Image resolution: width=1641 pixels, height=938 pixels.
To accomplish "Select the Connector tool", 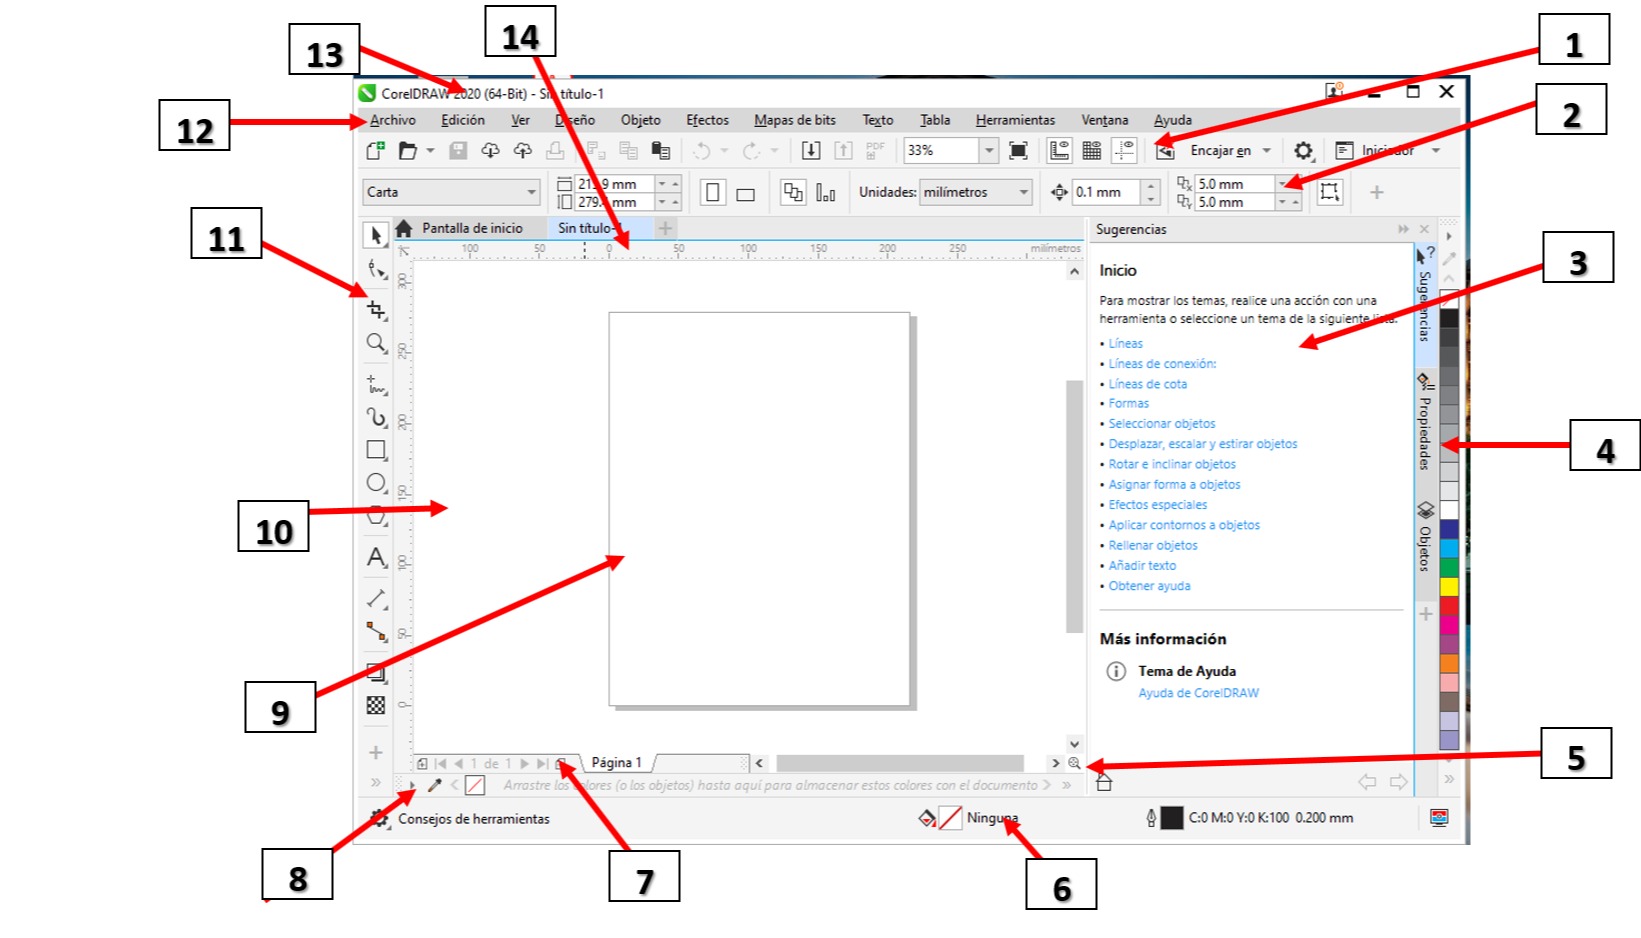I will click(376, 632).
